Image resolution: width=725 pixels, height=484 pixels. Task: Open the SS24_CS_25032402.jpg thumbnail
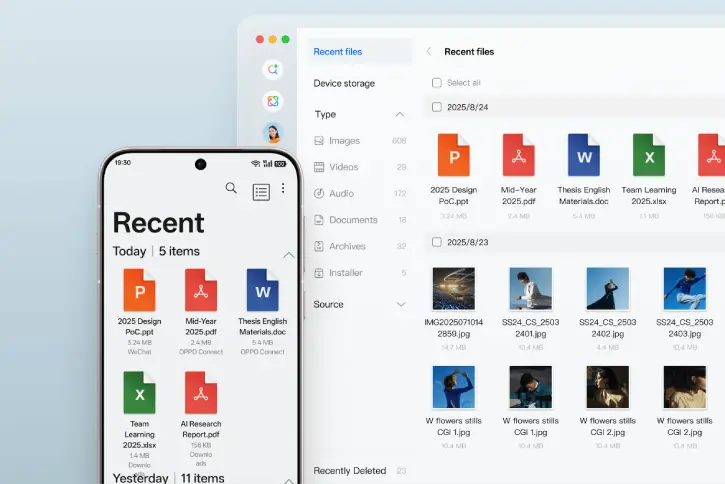pyautogui.click(x=608, y=288)
